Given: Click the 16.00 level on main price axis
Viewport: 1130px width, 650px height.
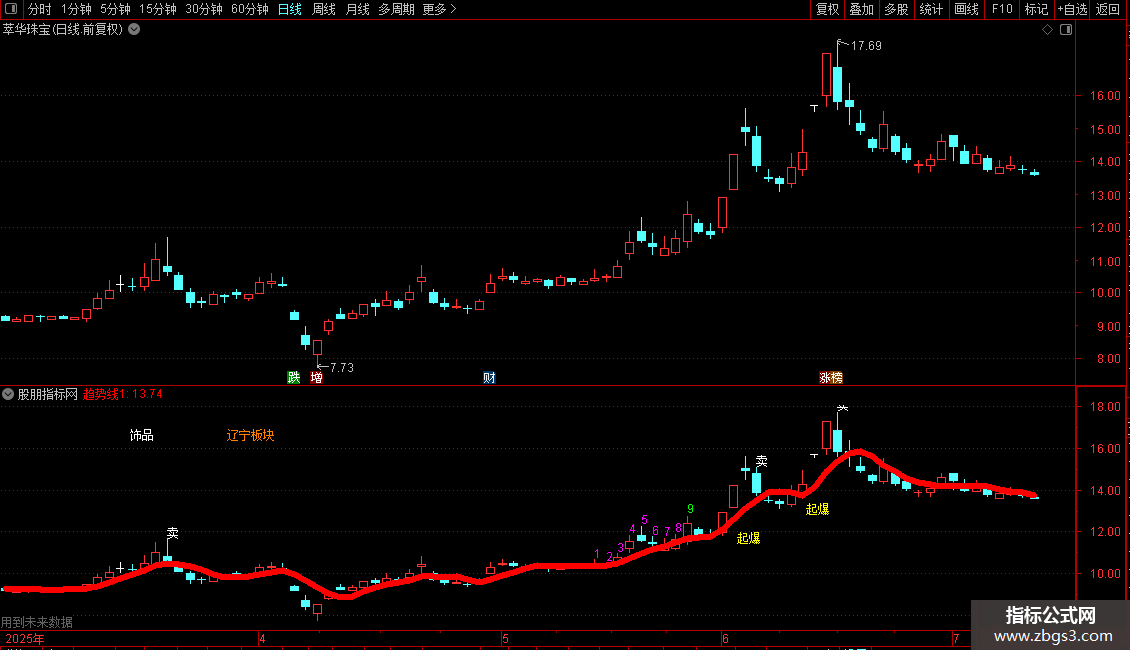Looking at the screenshot, I should click(x=1105, y=96).
